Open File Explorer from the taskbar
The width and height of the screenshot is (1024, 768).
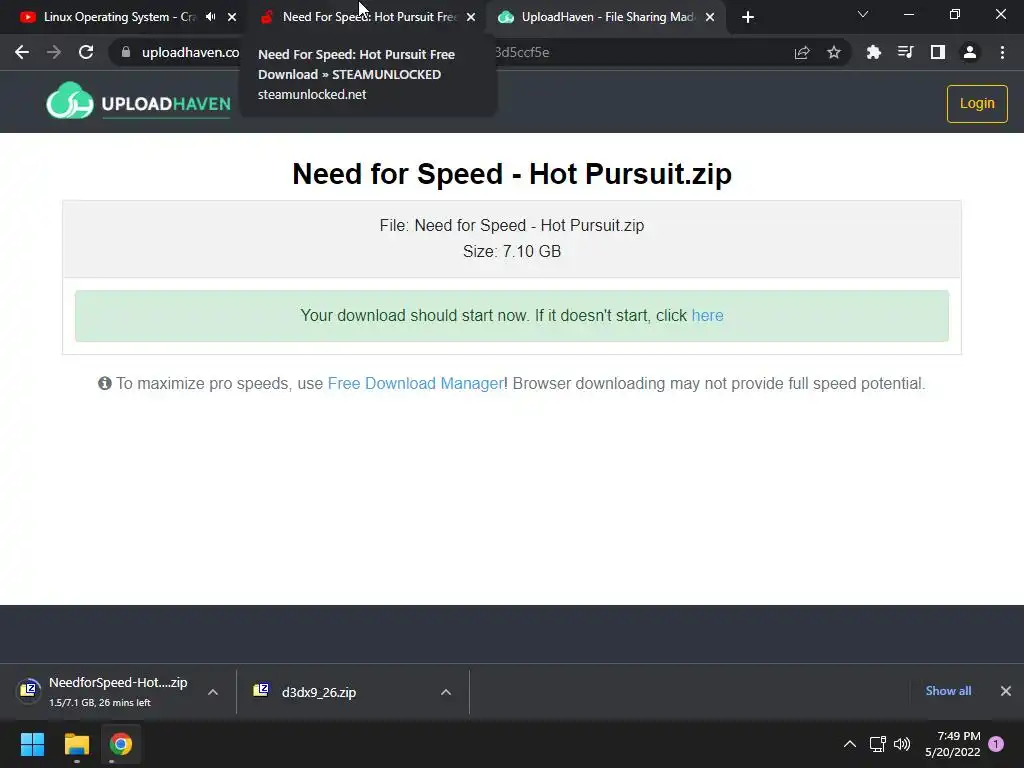76,744
